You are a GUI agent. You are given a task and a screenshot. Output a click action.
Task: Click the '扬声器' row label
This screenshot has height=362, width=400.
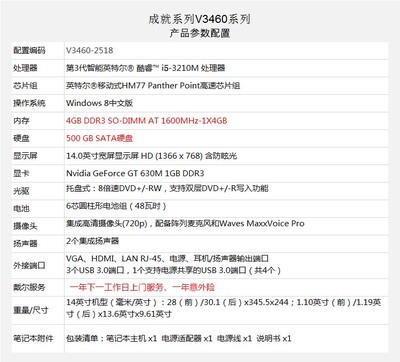25,244
